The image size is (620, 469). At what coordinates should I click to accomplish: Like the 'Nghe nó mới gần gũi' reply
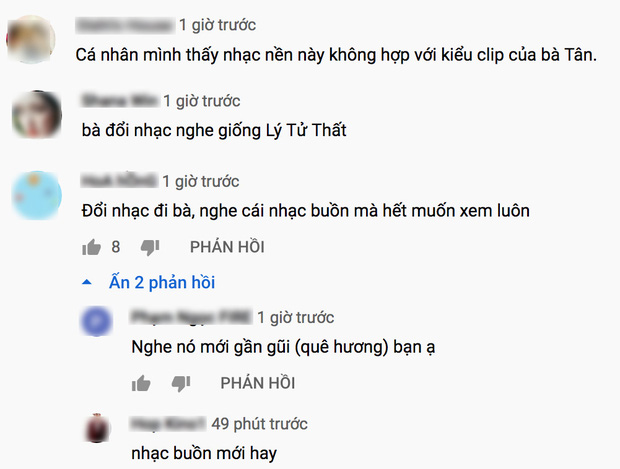pyautogui.click(x=141, y=383)
